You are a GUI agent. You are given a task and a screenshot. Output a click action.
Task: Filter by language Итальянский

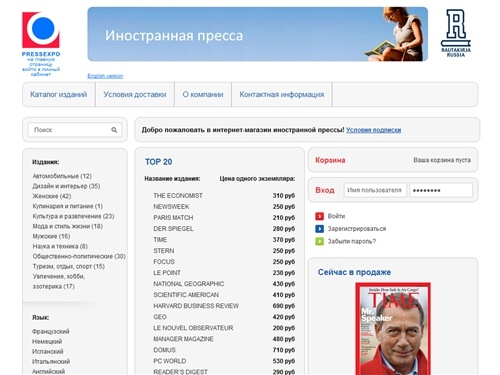click(x=51, y=361)
